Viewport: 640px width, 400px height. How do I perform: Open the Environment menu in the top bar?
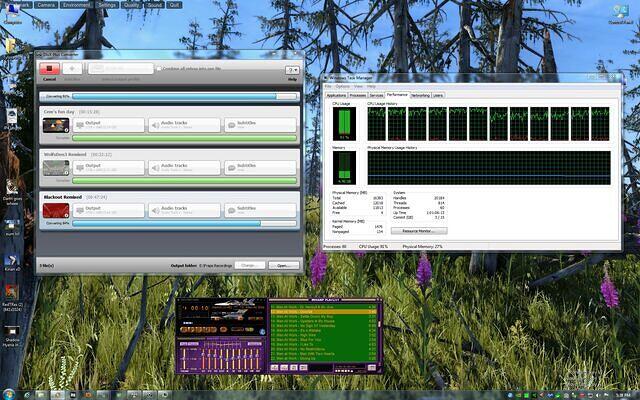pos(76,4)
